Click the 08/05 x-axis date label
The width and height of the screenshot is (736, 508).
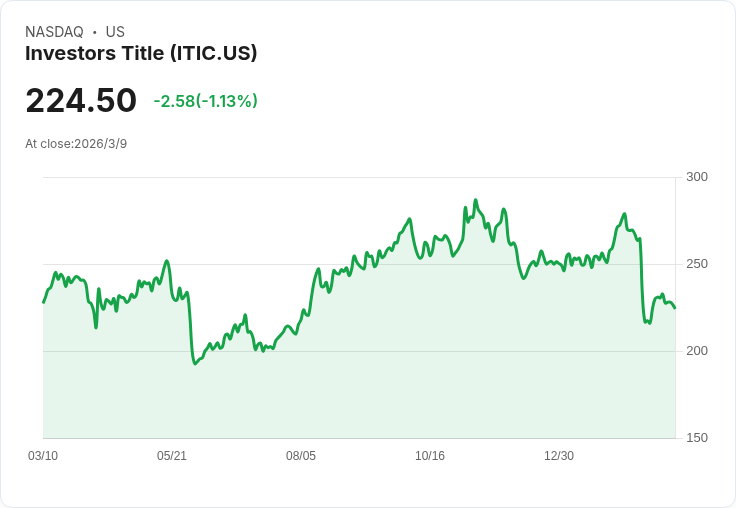pyautogui.click(x=301, y=455)
